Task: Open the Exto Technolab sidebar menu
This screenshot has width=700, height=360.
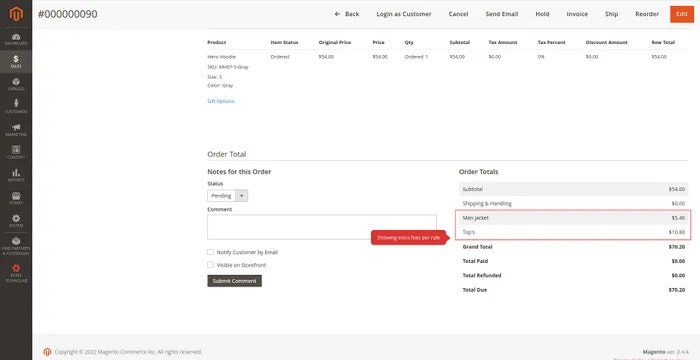Action: coord(16,273)
